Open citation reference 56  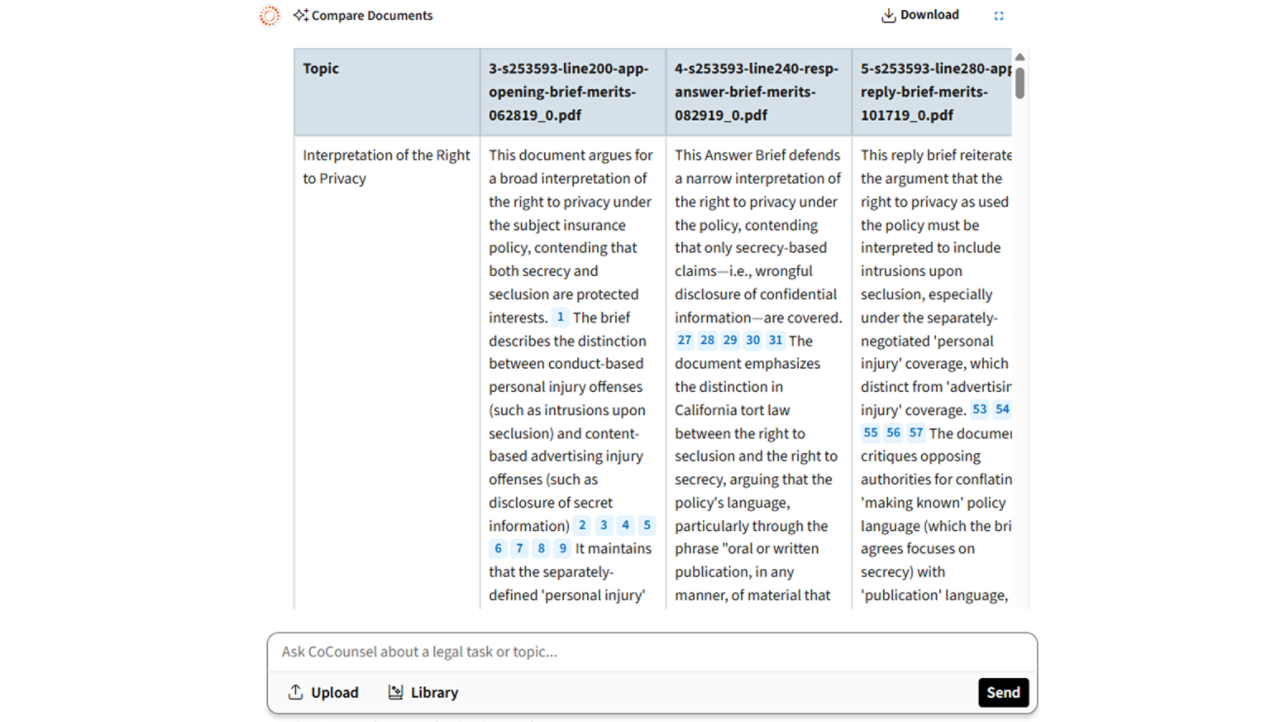click(x=893, y=433)
